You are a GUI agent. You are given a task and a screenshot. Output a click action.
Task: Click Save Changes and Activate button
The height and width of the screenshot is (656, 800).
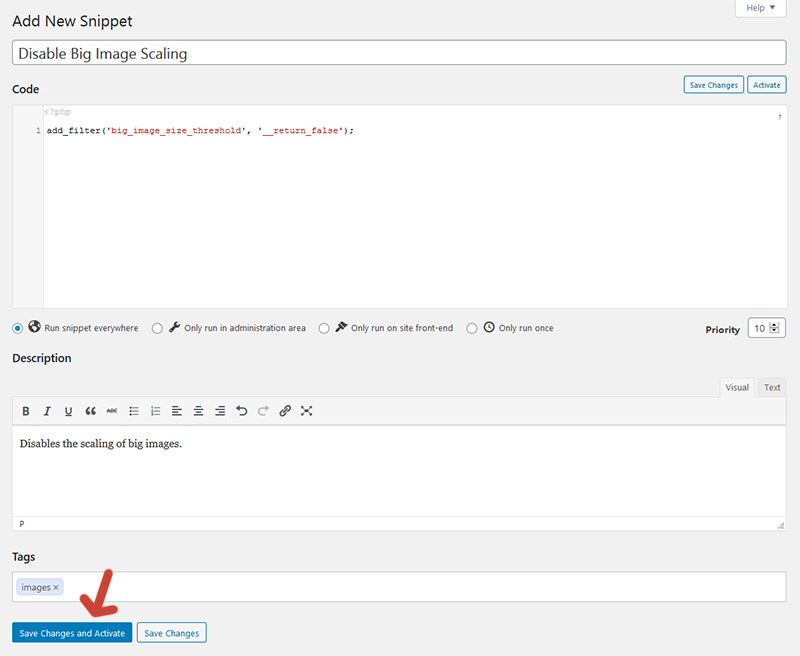coord(72,633)
